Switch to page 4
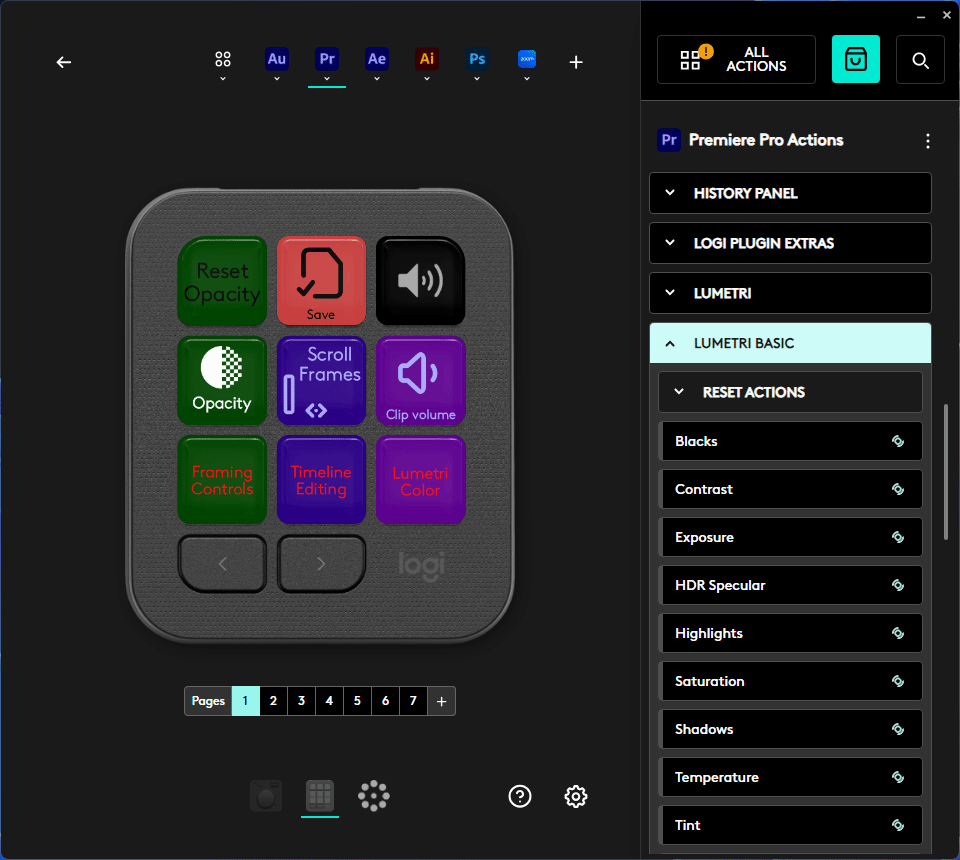Image resolution: width=960 pixels, height=860 pixels. point(329,701)
